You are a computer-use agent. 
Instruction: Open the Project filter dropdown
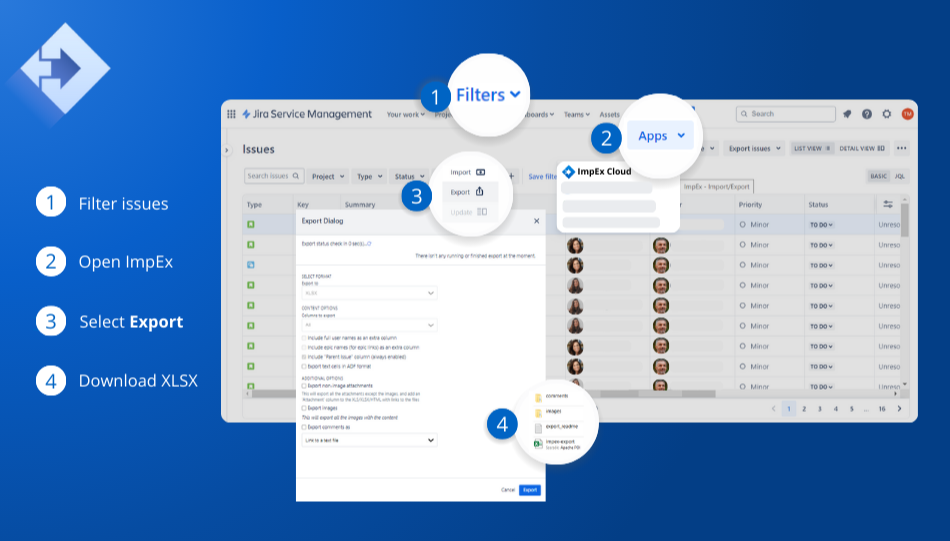click(x=328, y=176)
